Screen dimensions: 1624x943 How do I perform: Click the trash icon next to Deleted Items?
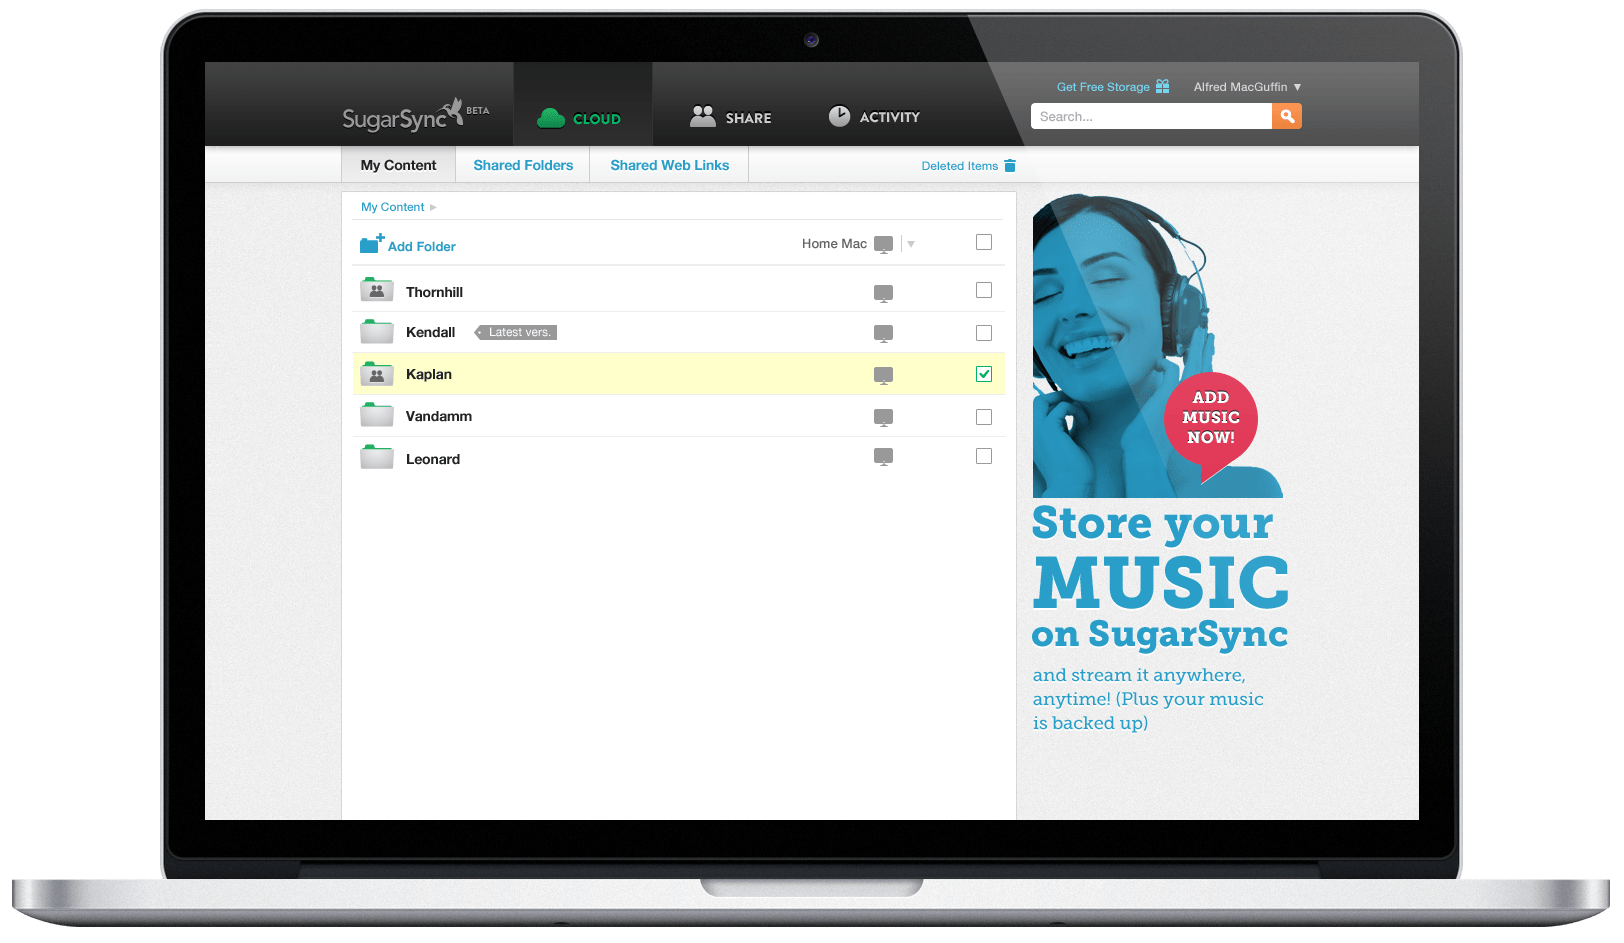tap(1010, 166)
